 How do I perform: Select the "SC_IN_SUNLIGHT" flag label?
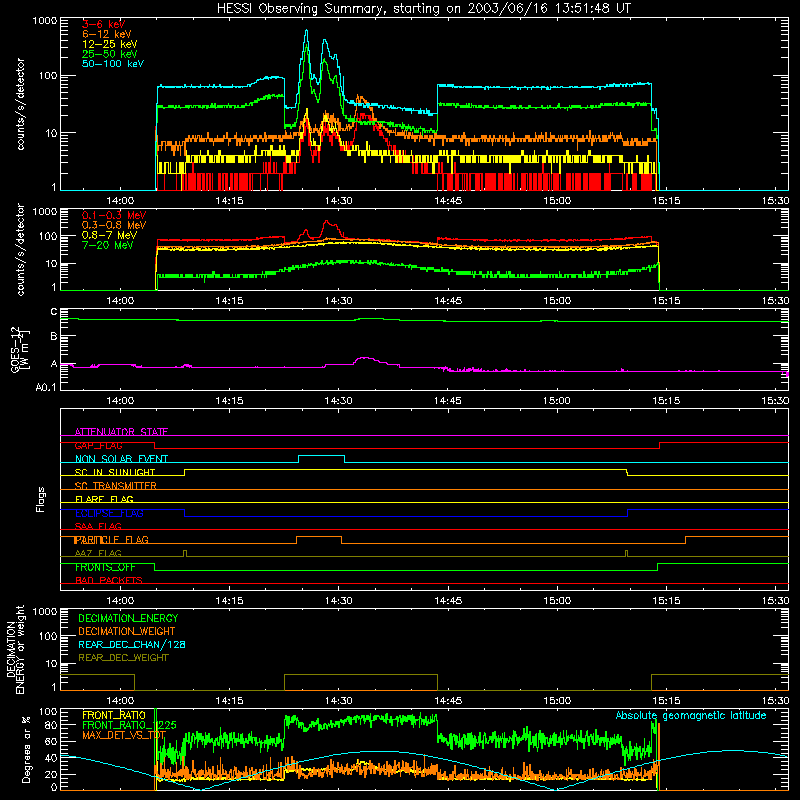(x=115, y=472)
